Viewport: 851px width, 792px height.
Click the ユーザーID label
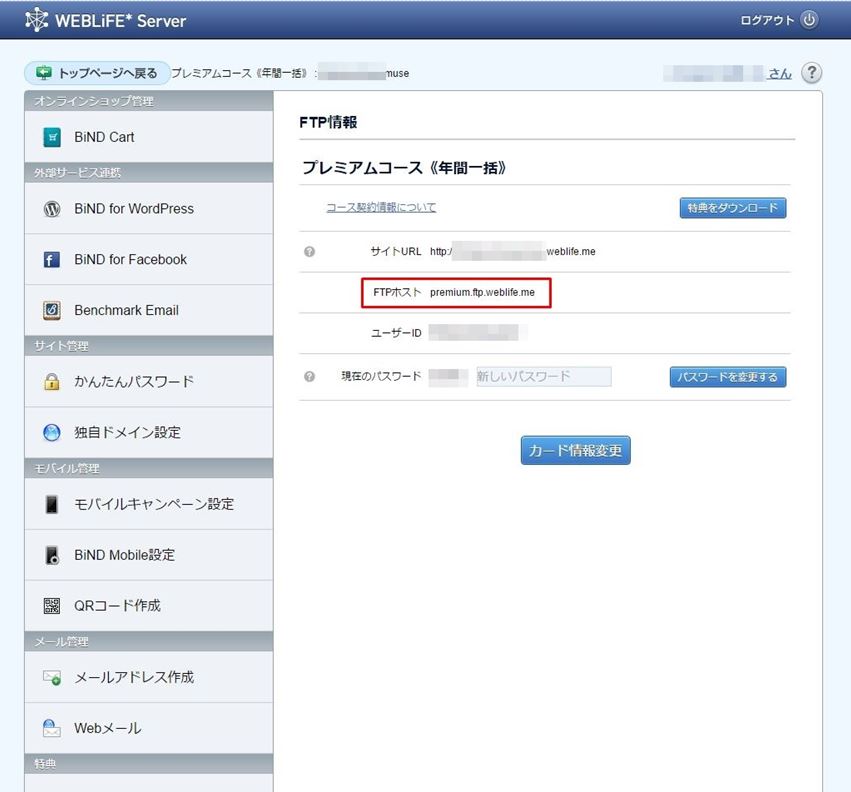(396, 333)
